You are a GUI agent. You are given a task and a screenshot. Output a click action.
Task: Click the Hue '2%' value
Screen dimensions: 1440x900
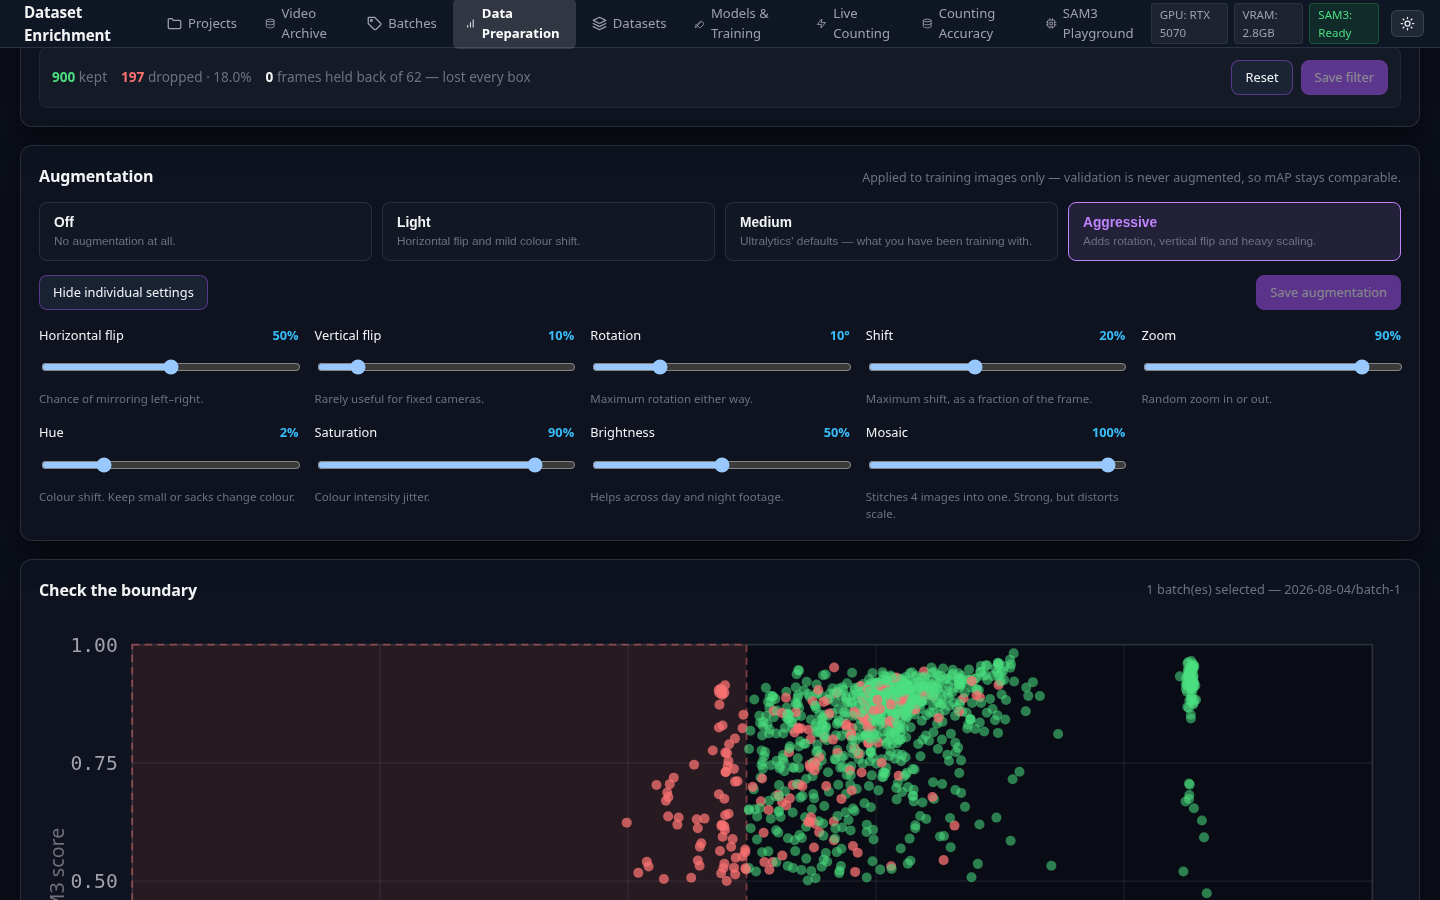click(289, 433)
